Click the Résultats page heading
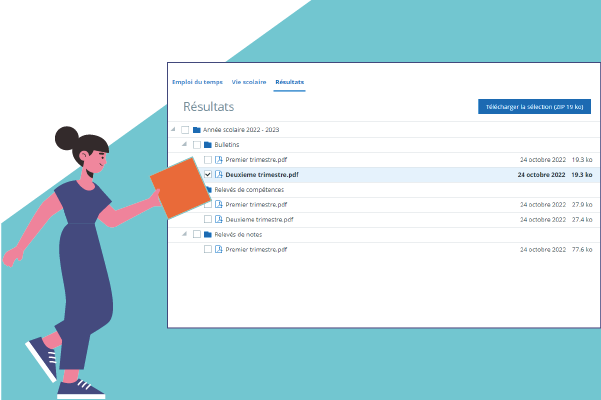The image size is (601, 400). [x=209, y=107]
